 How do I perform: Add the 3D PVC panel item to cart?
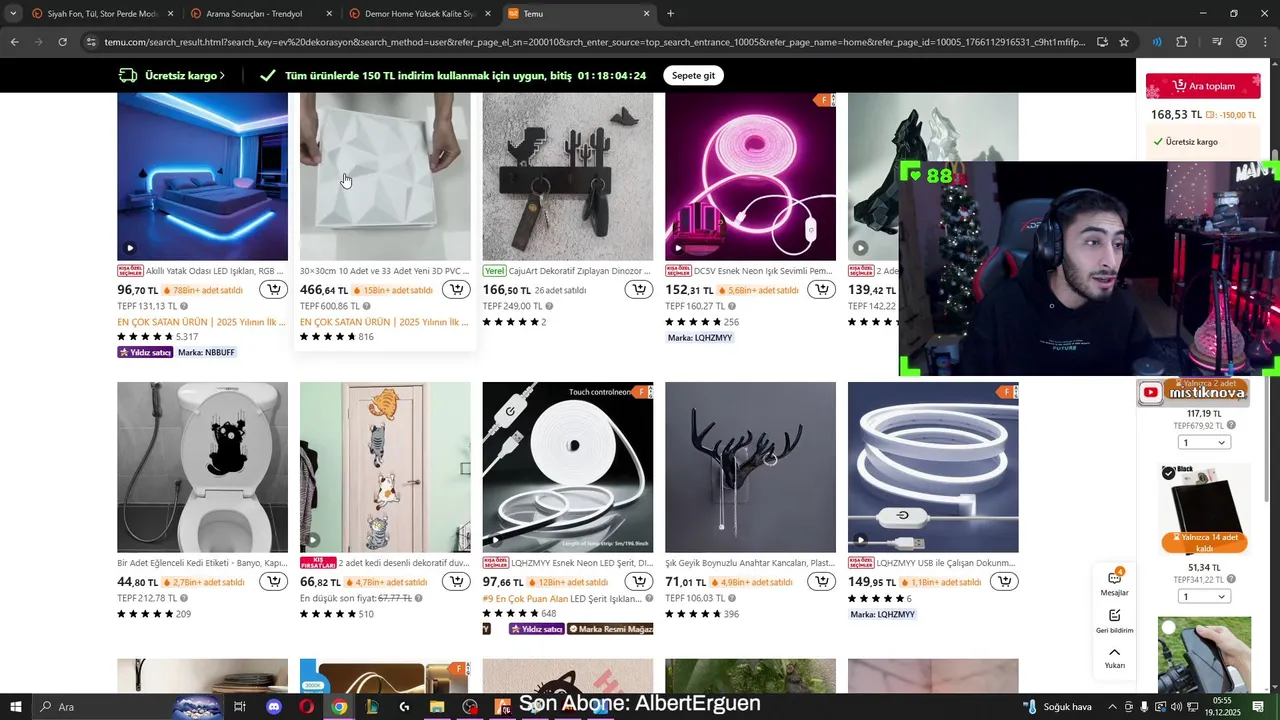click(x=456, y=290)
